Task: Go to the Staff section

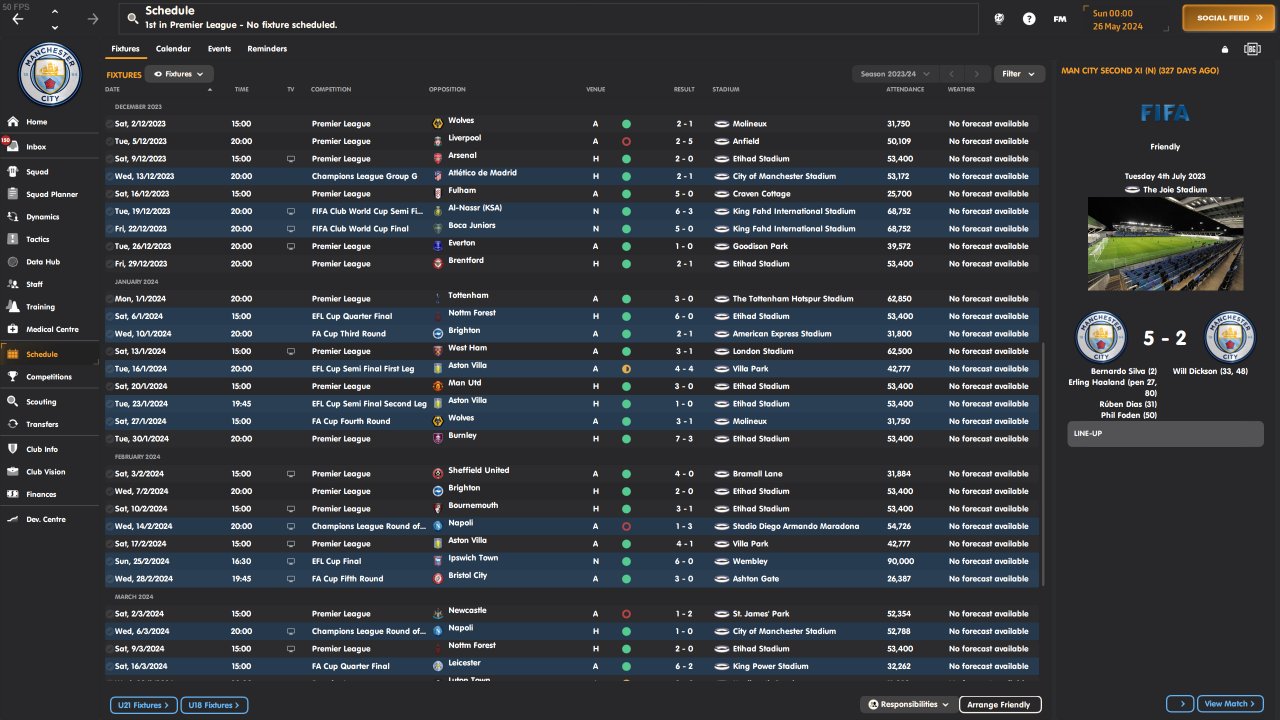Action: tap(34, 284)
